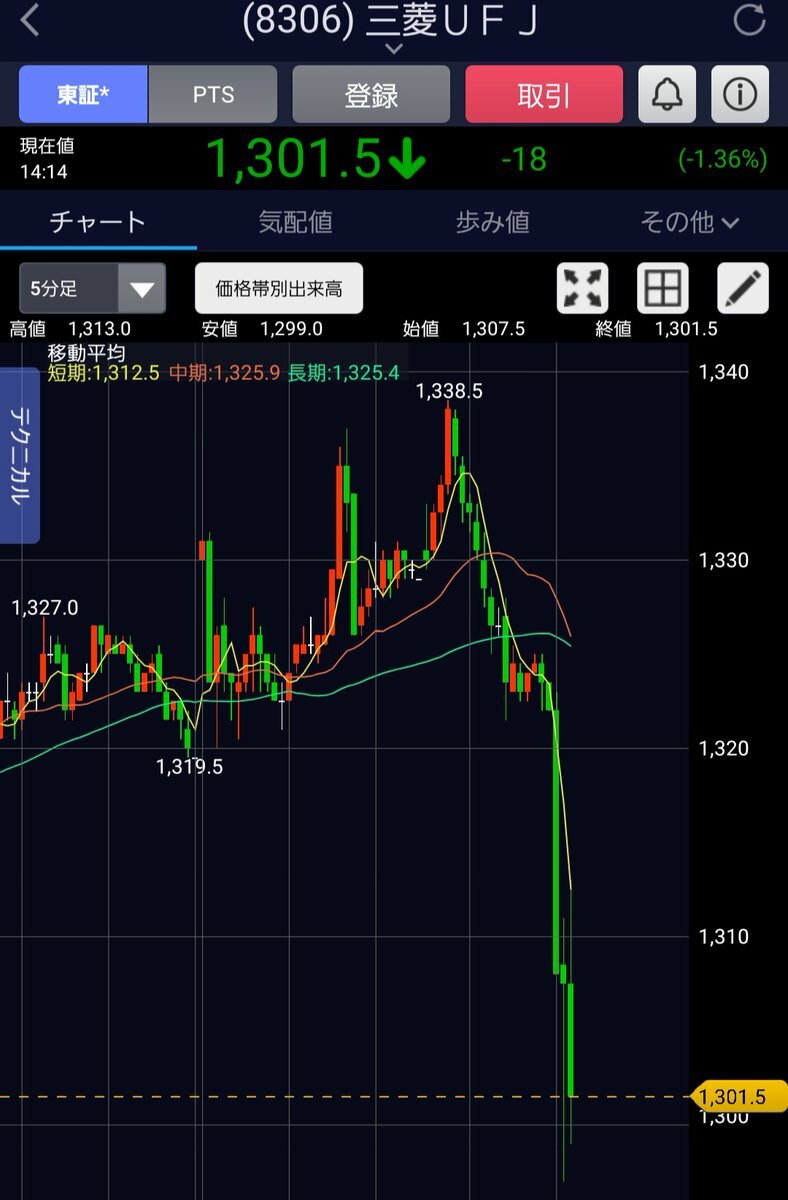Tap the 1,319.5 chart low label
Image resolution: width=788 pixels, height=1200 pixels.
point(189,767)
